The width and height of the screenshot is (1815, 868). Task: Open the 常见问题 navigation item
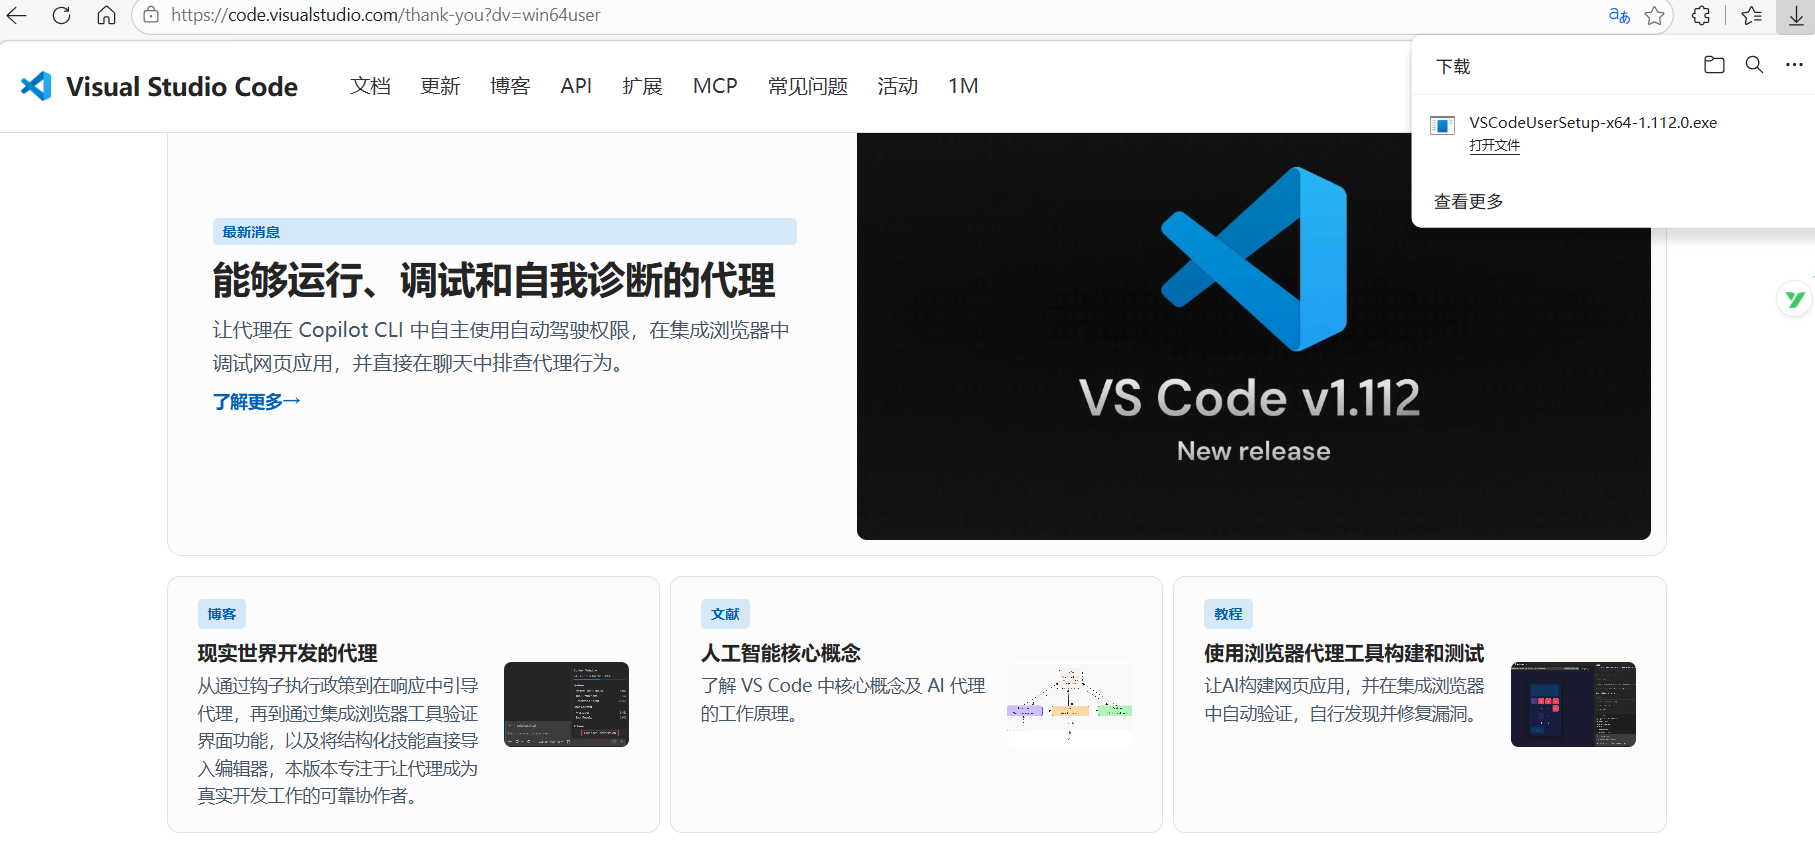[808, 86]
